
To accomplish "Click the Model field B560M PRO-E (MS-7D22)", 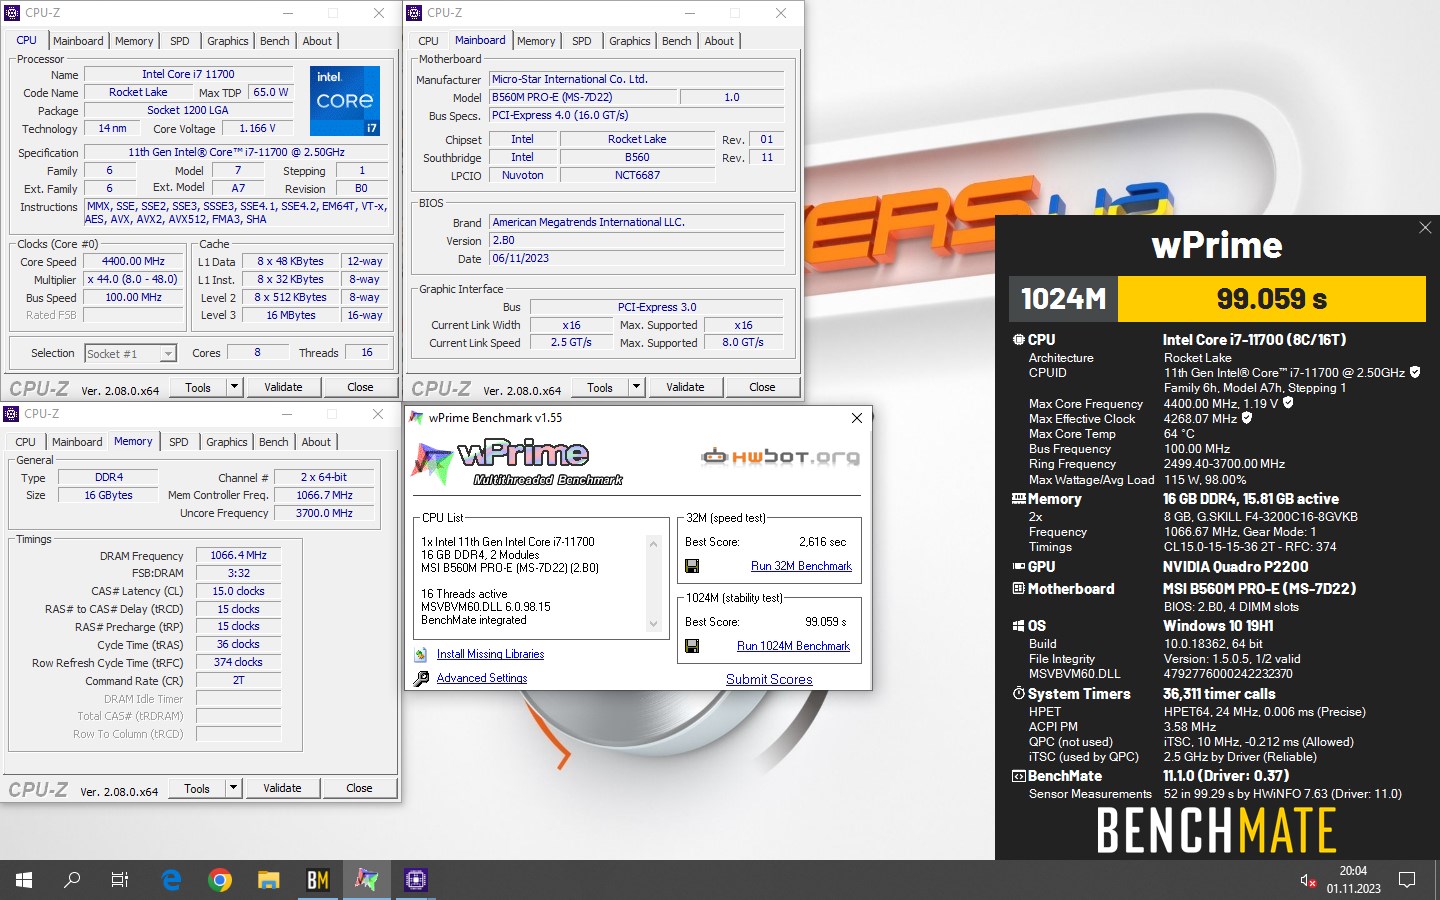I will tap(582, 97).
